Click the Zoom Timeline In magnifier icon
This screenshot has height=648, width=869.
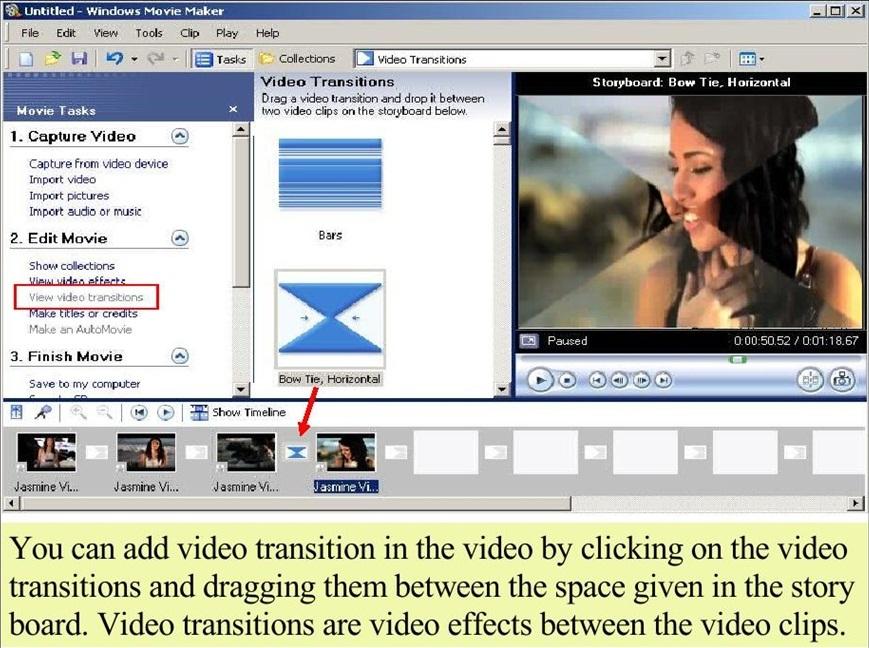click(78, 412)
